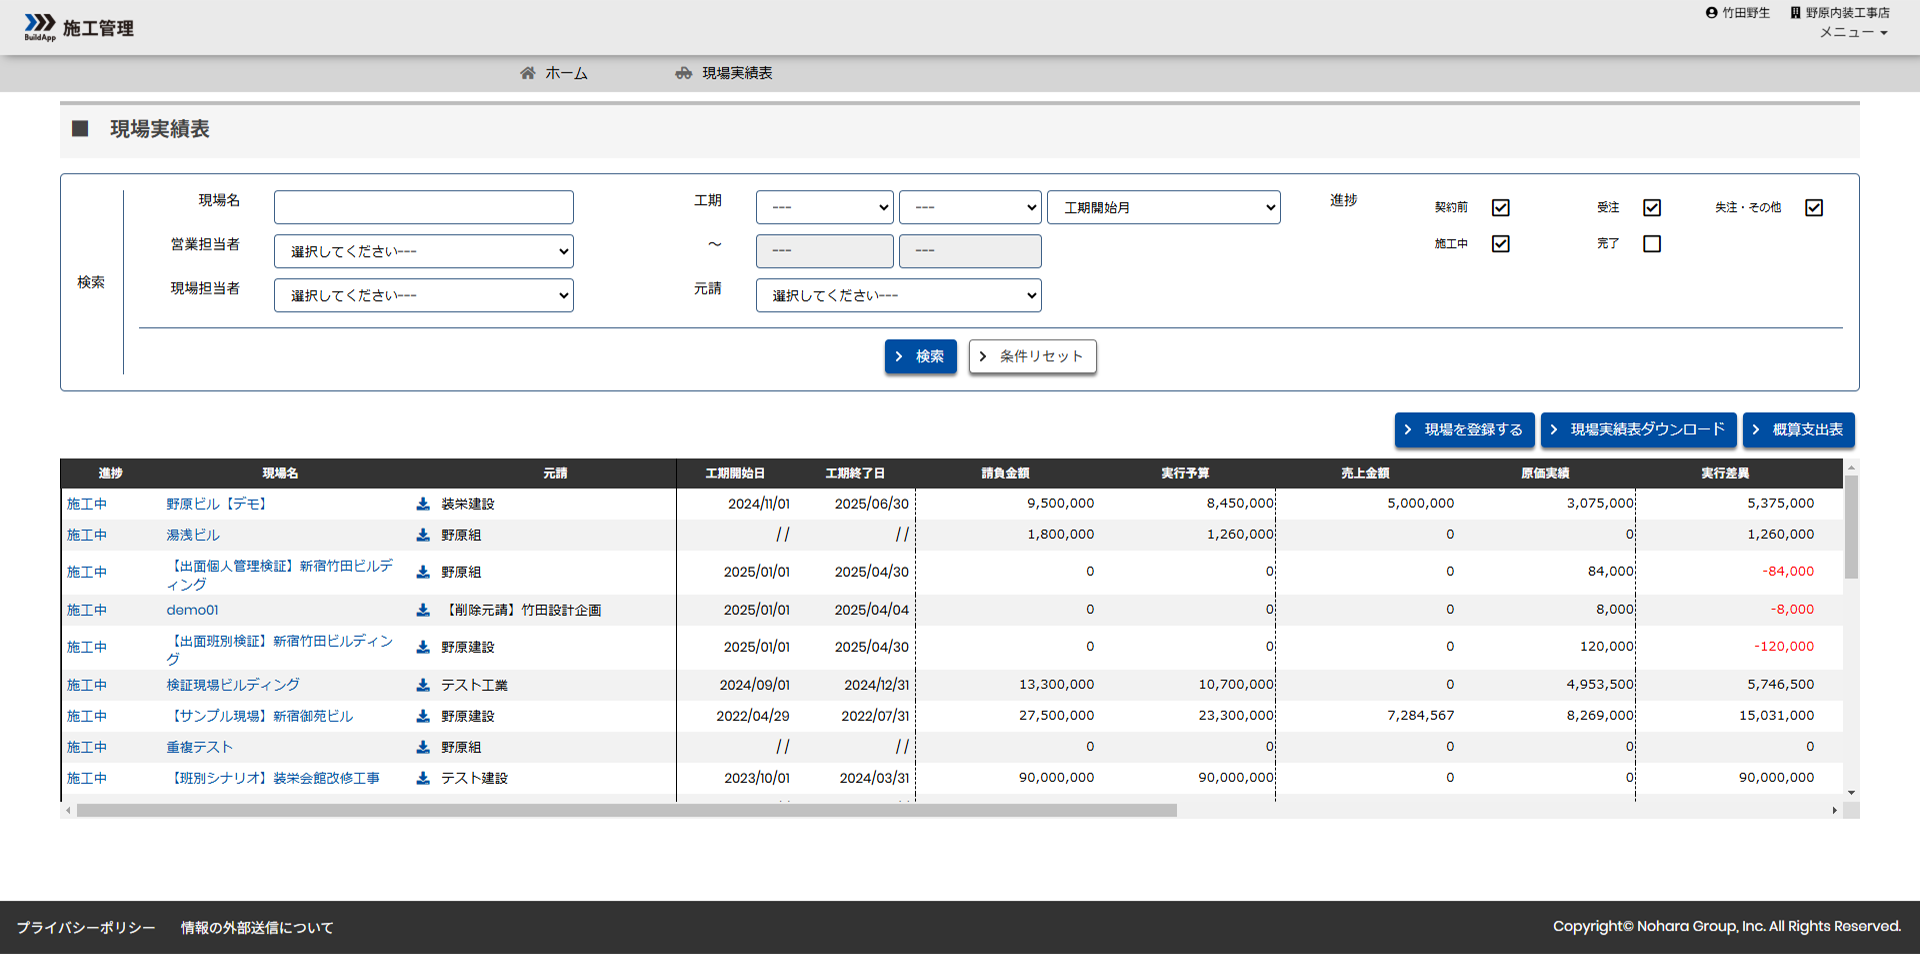Click the 現場名 text input field

423,208
